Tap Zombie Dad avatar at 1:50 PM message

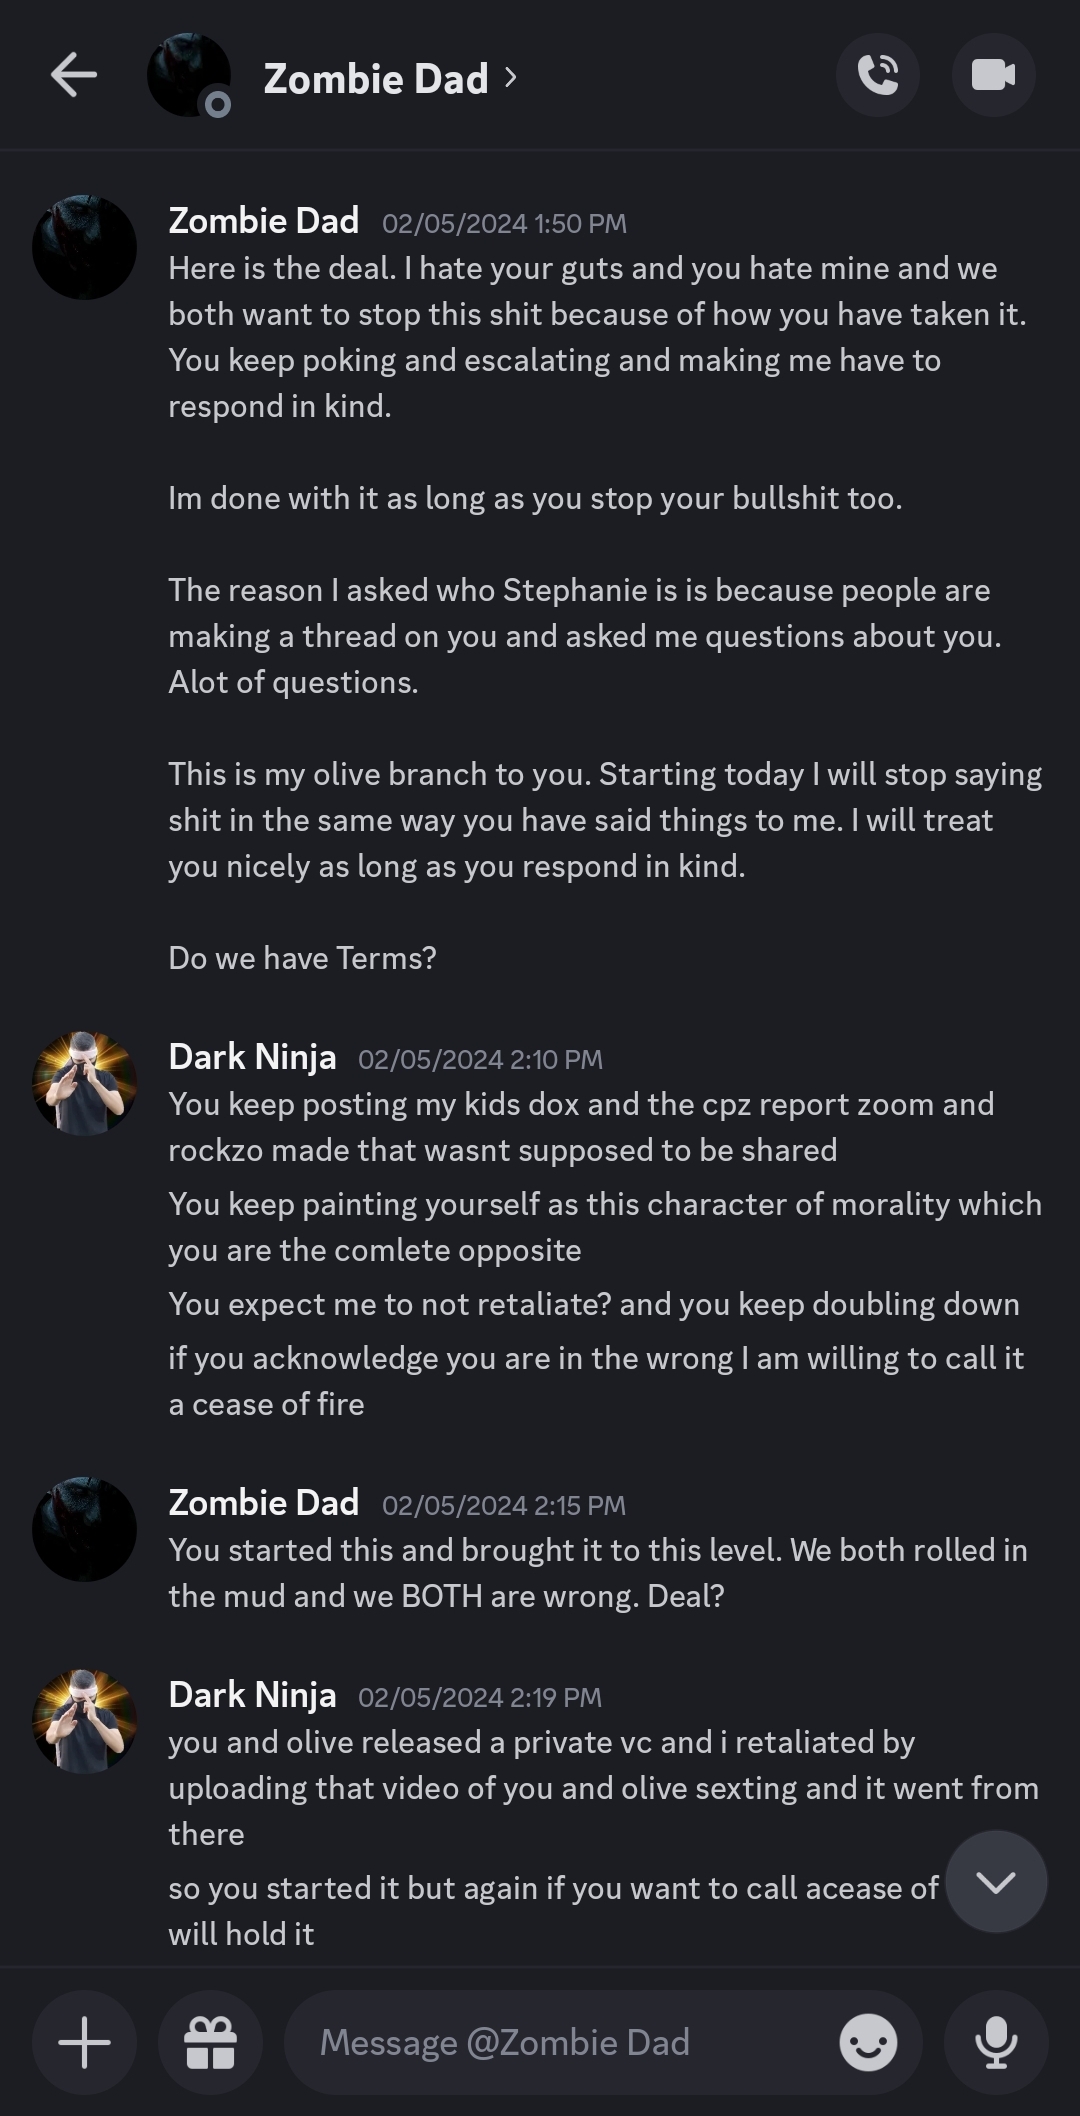point(85,247)
